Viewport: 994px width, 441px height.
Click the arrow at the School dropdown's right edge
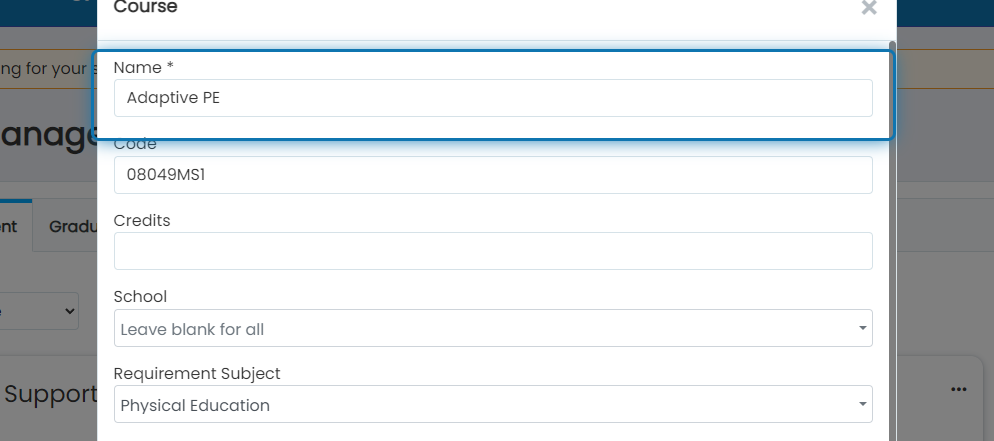click(x=862, y=328)
